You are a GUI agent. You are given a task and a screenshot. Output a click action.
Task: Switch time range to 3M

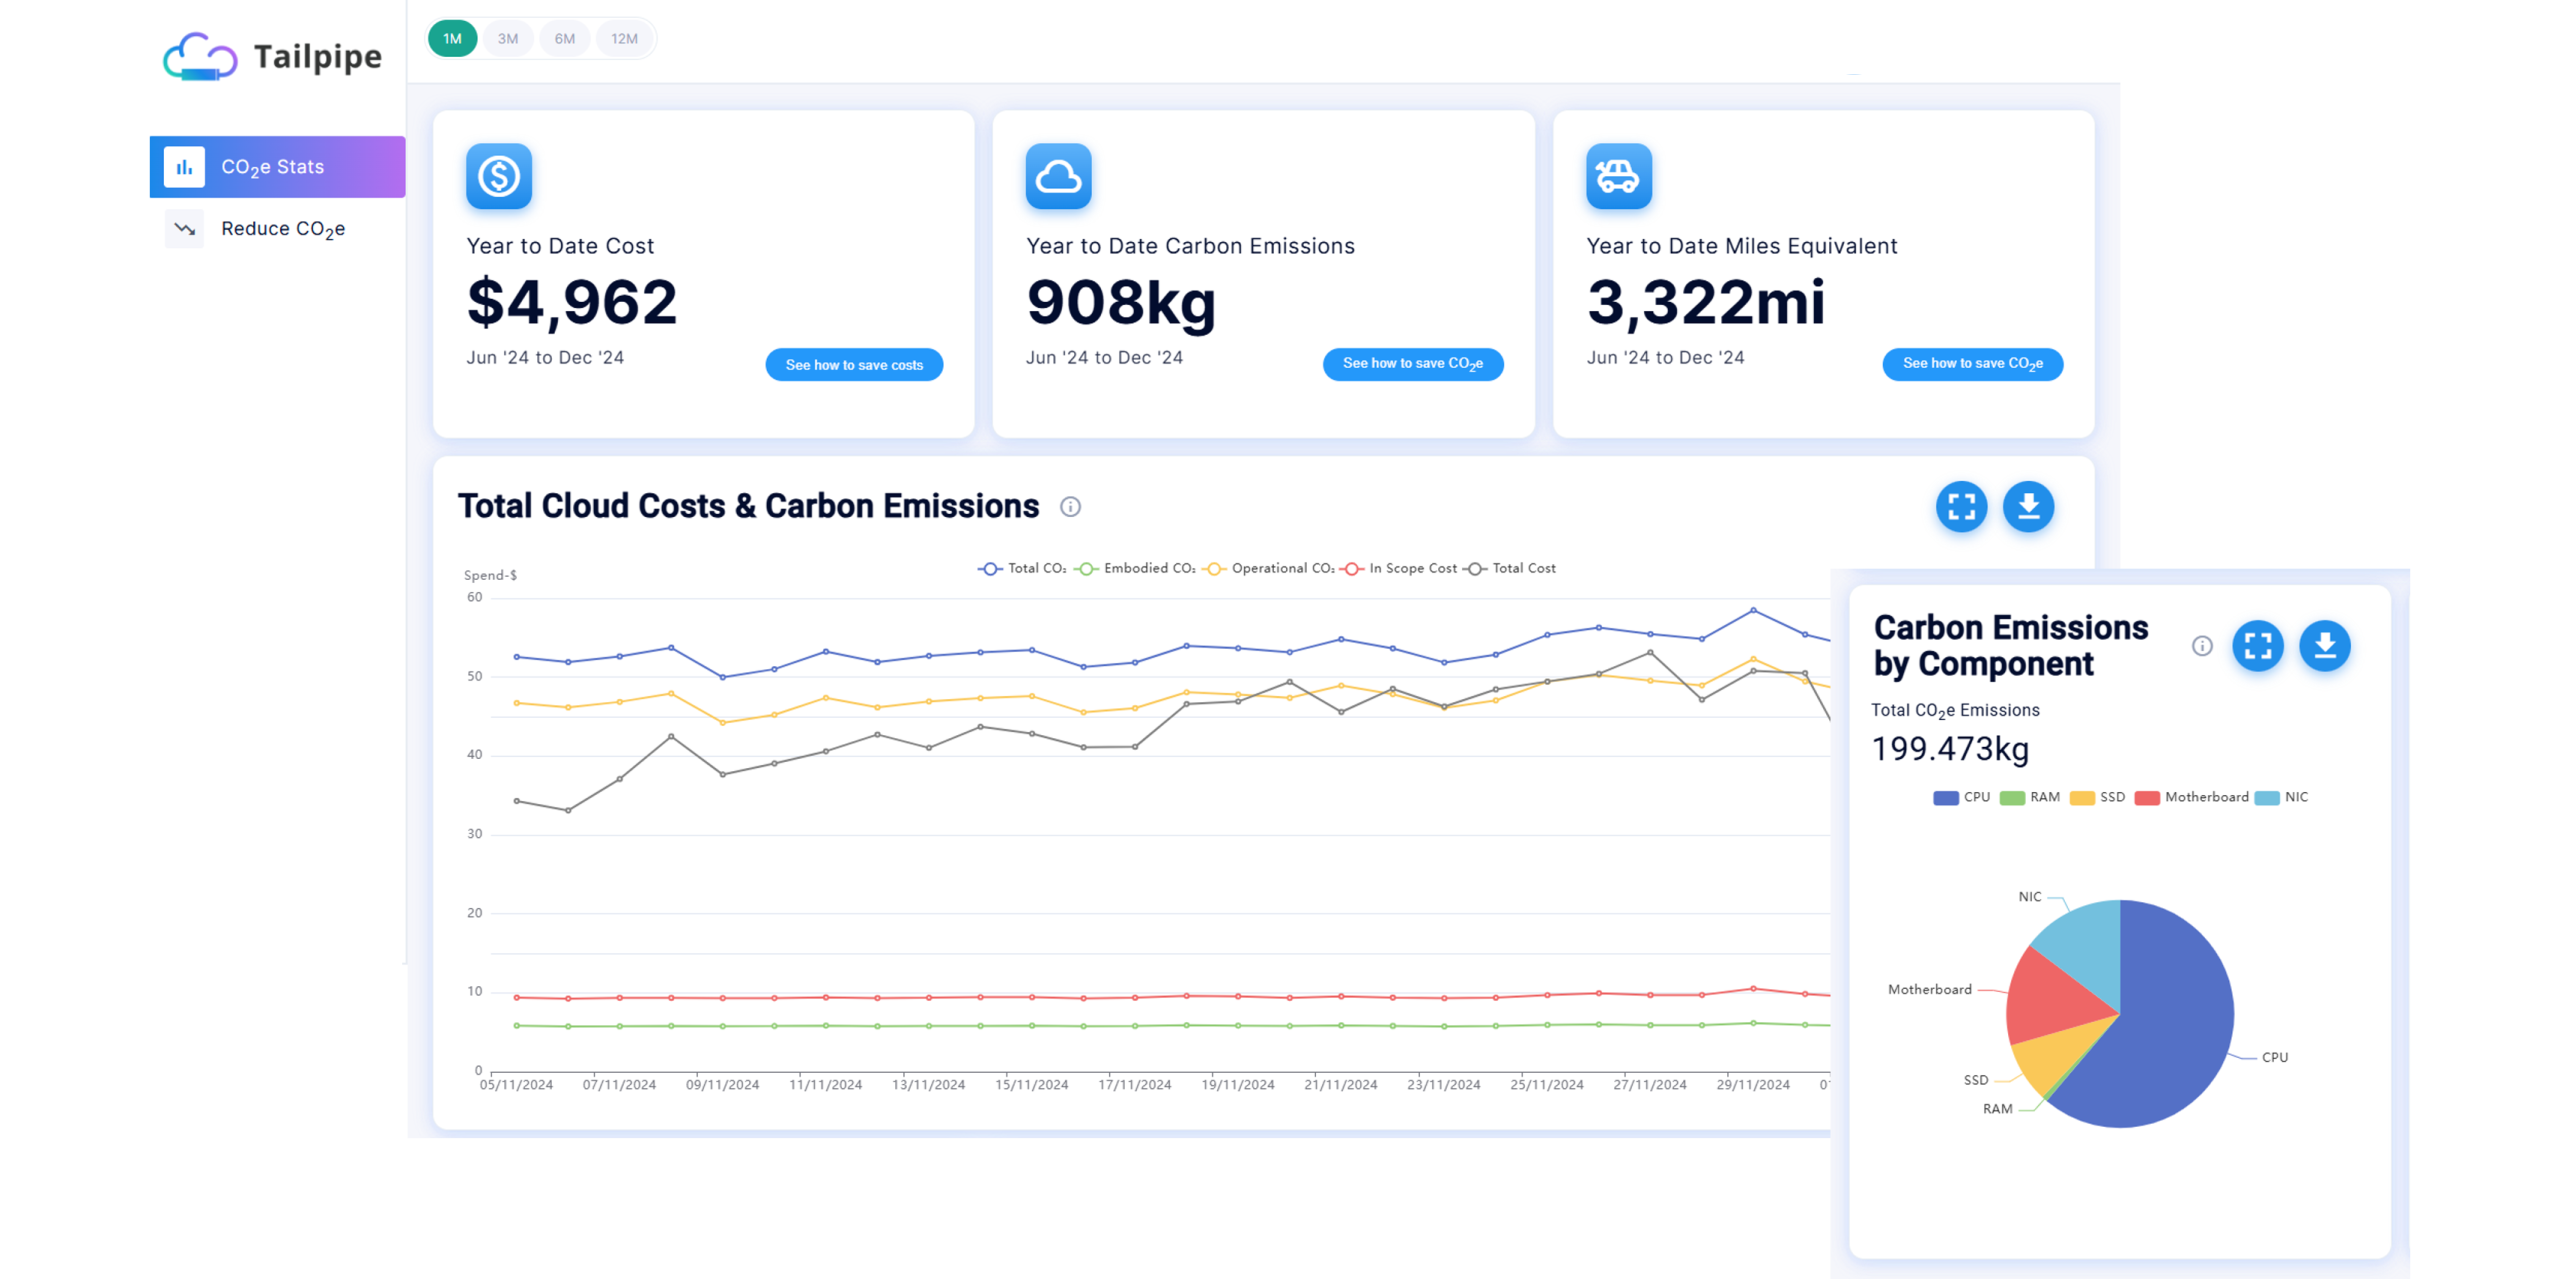pyautogui.click(x=508, y=39)
